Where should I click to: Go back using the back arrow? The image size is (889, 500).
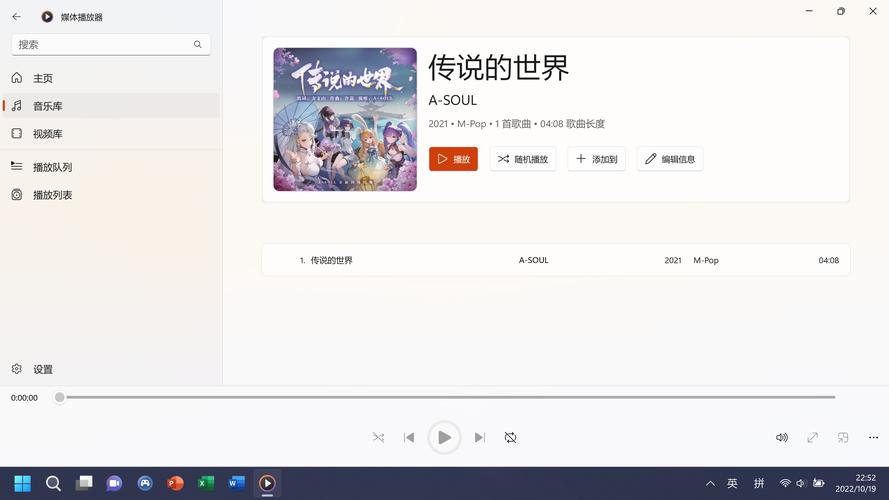(x=16, y=17)
